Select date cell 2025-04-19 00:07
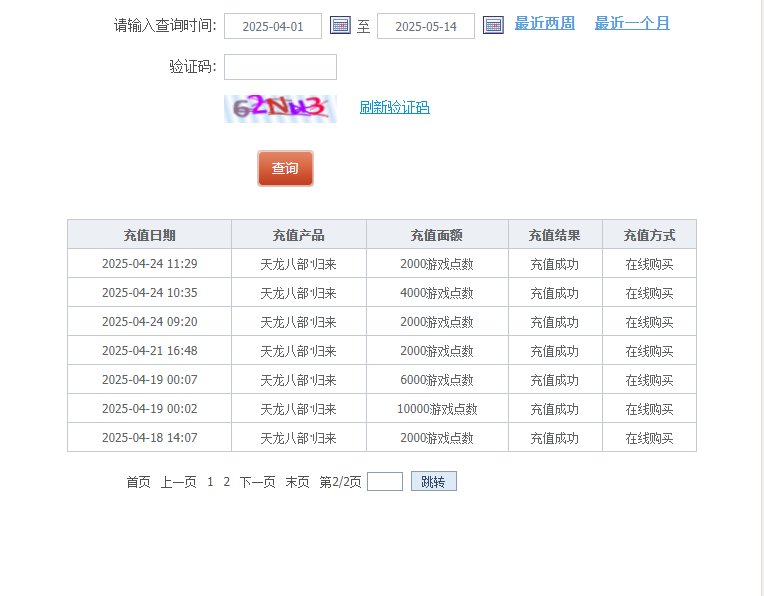This screenshot has width=764, height=596. pos(150,380)
